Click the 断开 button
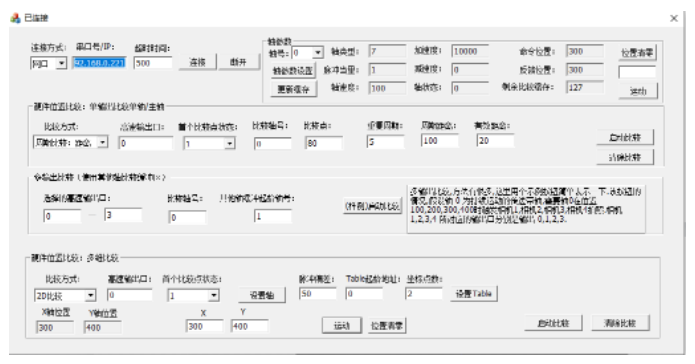This screenshot has height=364, width=695. pos(238,62)
